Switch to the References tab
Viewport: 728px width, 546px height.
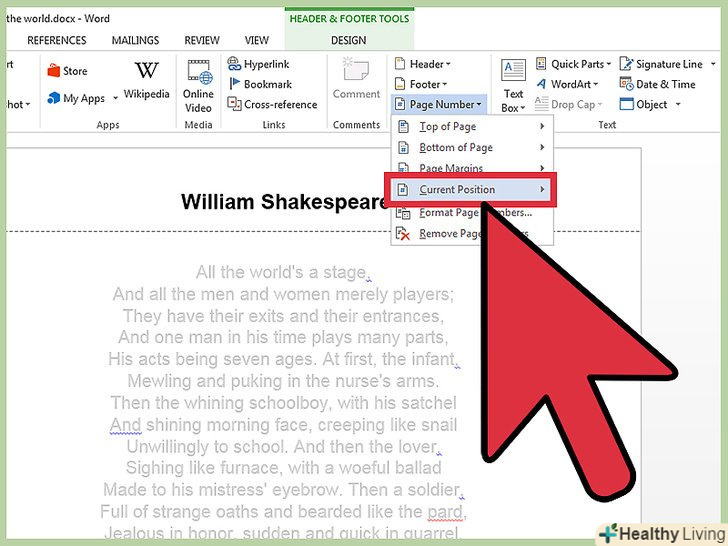tap(57, 40)
